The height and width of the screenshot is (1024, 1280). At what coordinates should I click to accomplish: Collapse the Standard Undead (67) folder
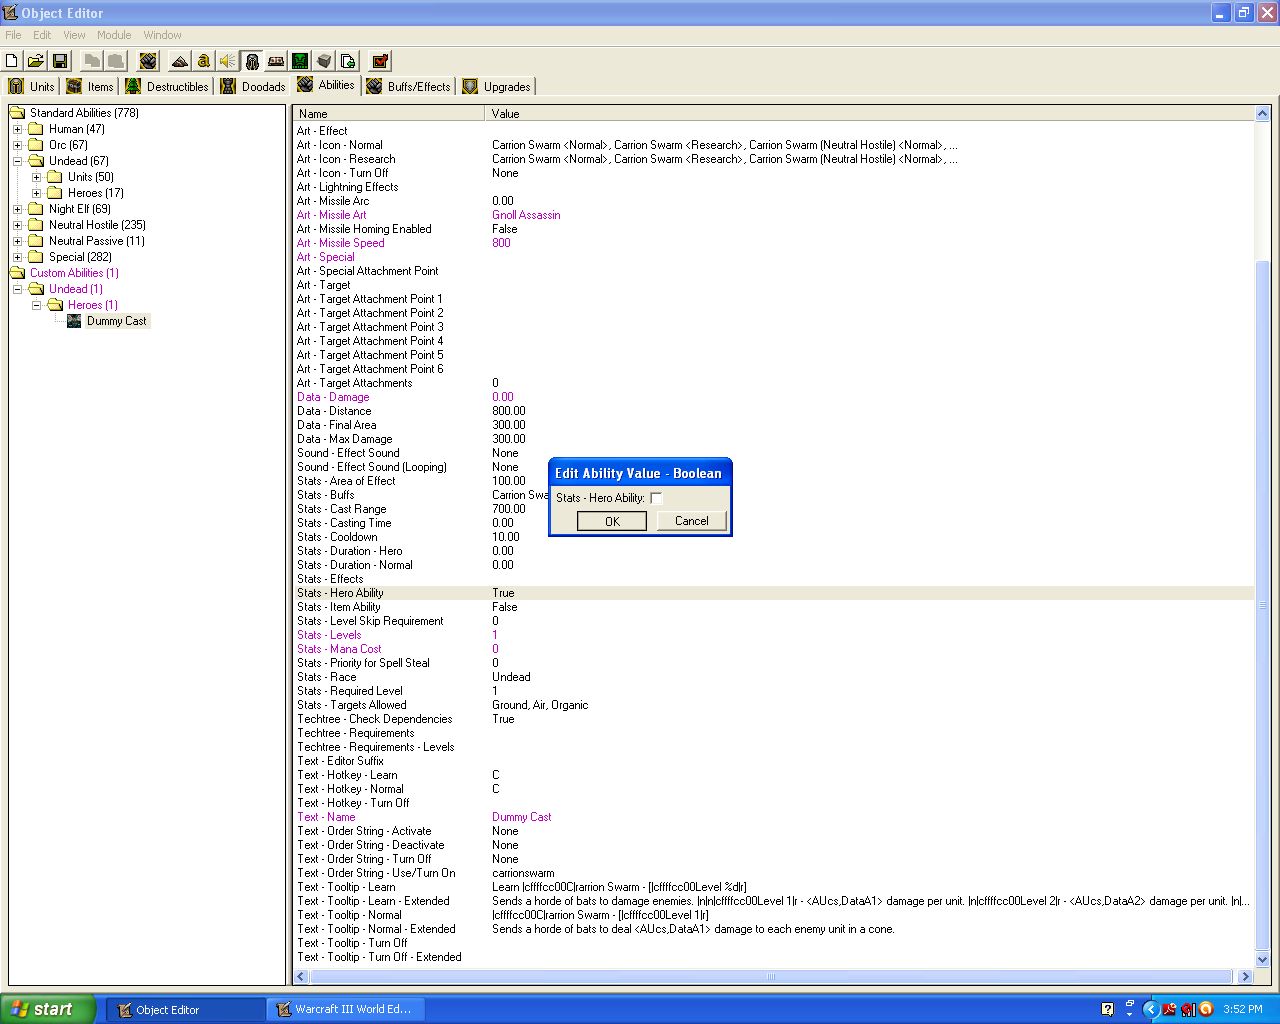pos(17,161)
